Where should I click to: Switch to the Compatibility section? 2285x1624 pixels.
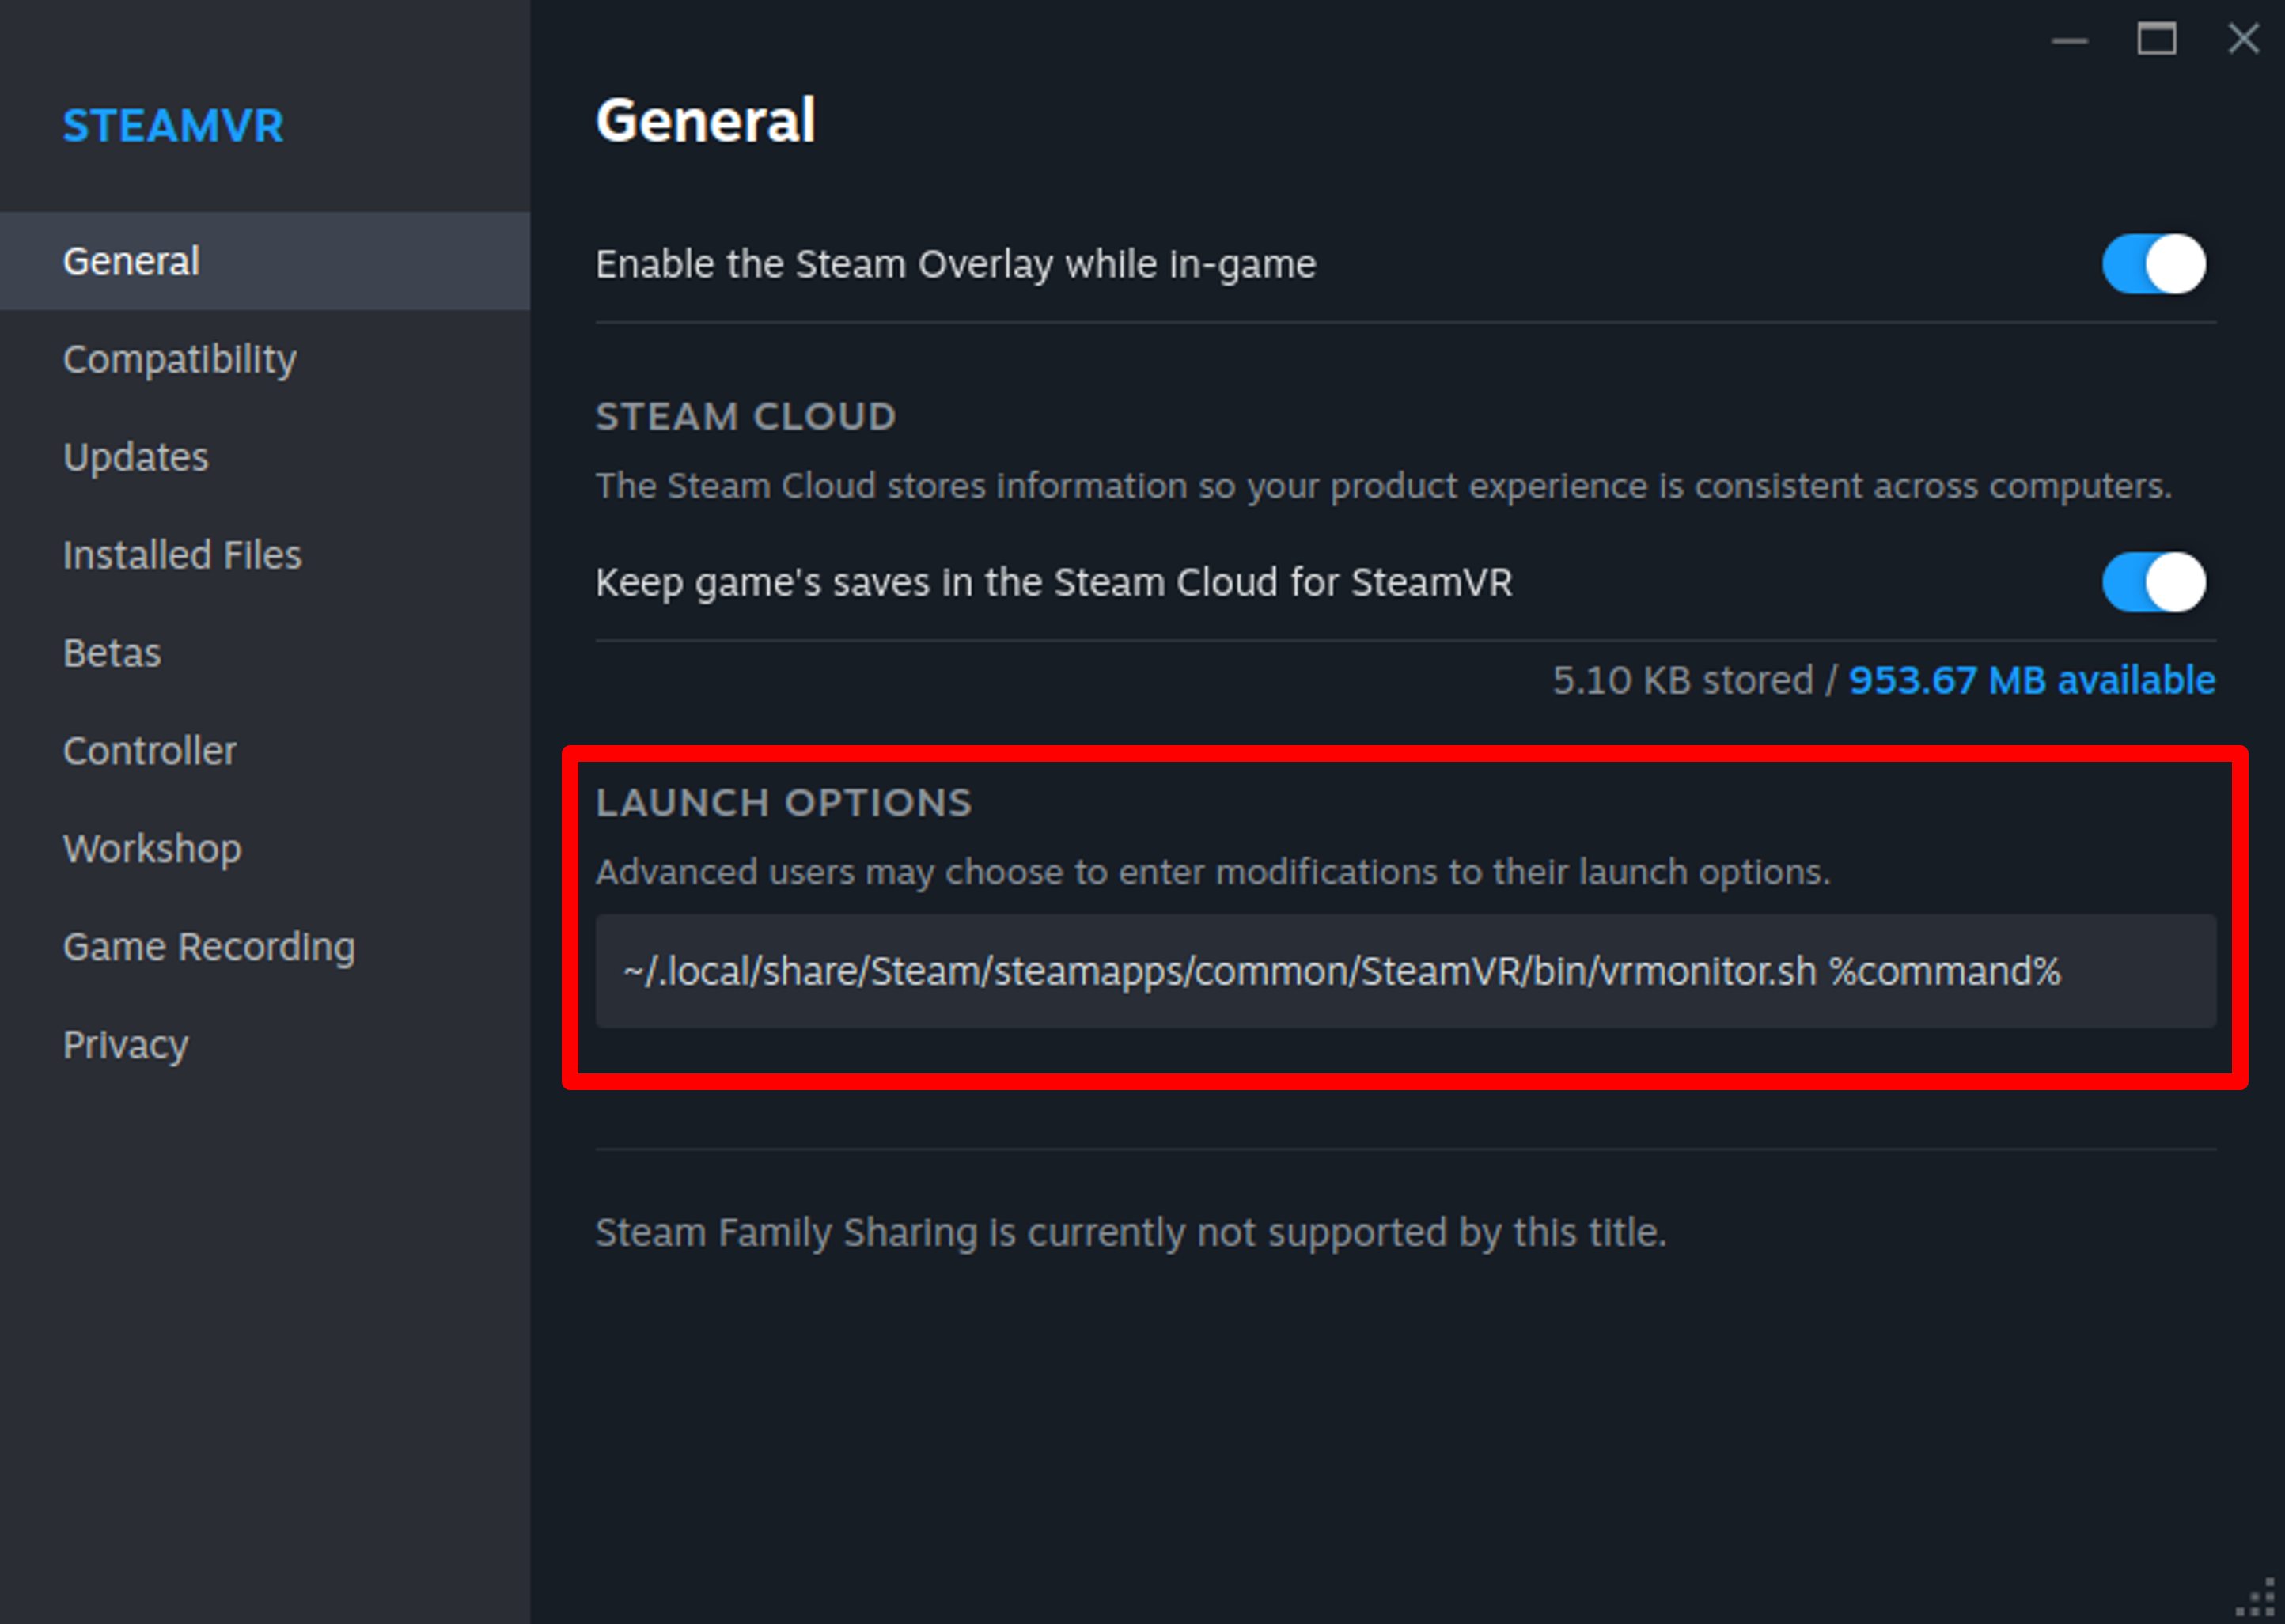[179, 359]
